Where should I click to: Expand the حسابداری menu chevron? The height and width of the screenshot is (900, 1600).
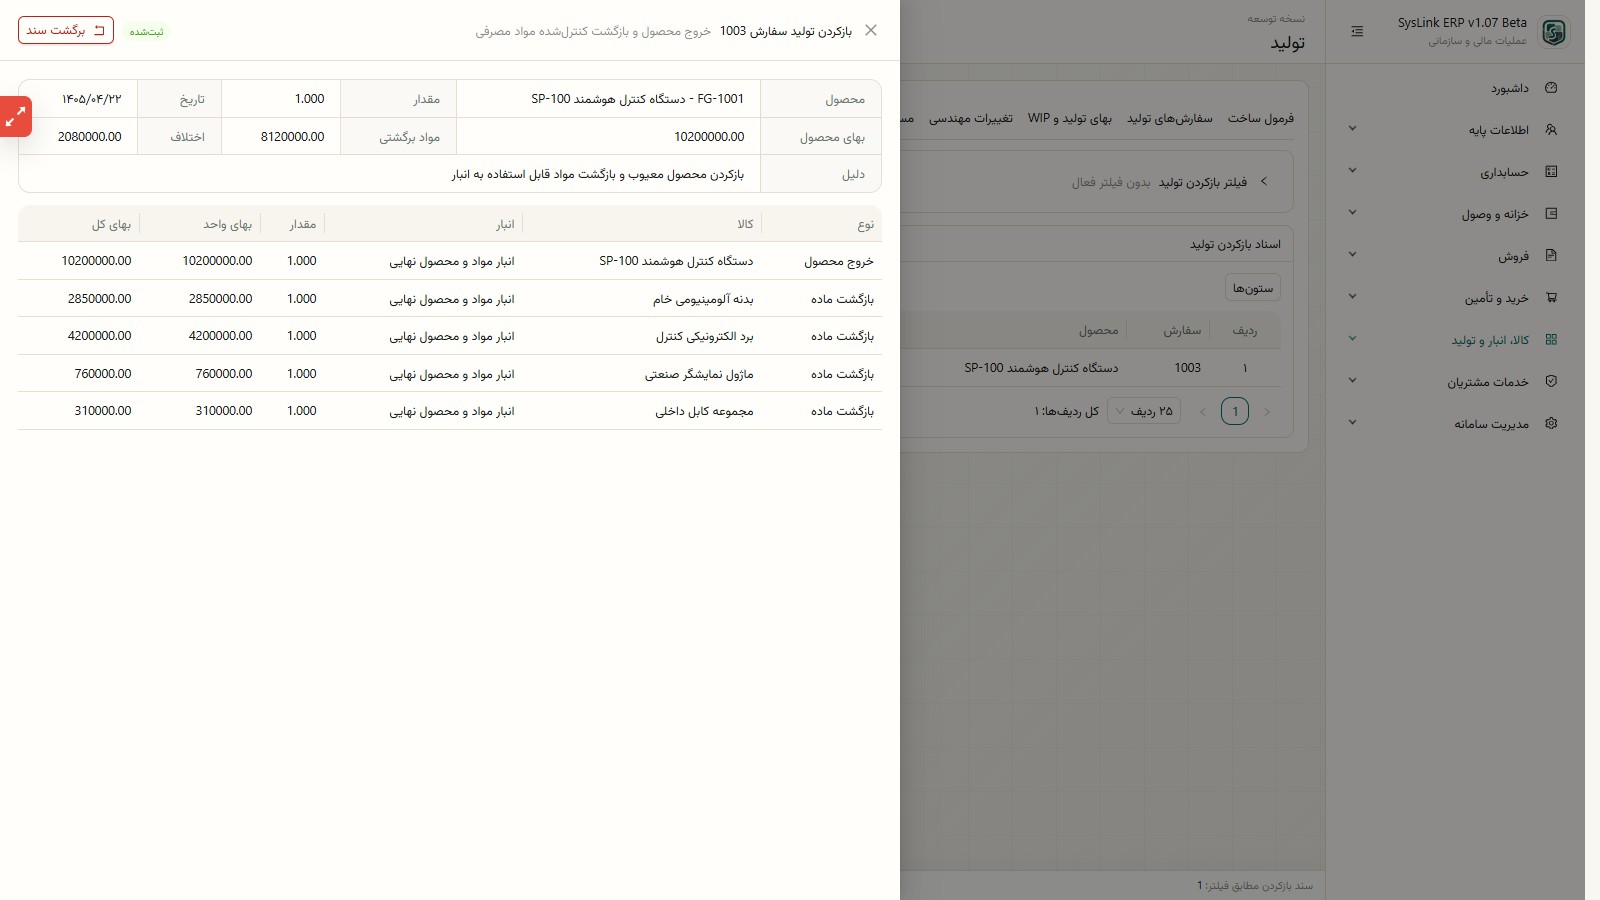1352,171
